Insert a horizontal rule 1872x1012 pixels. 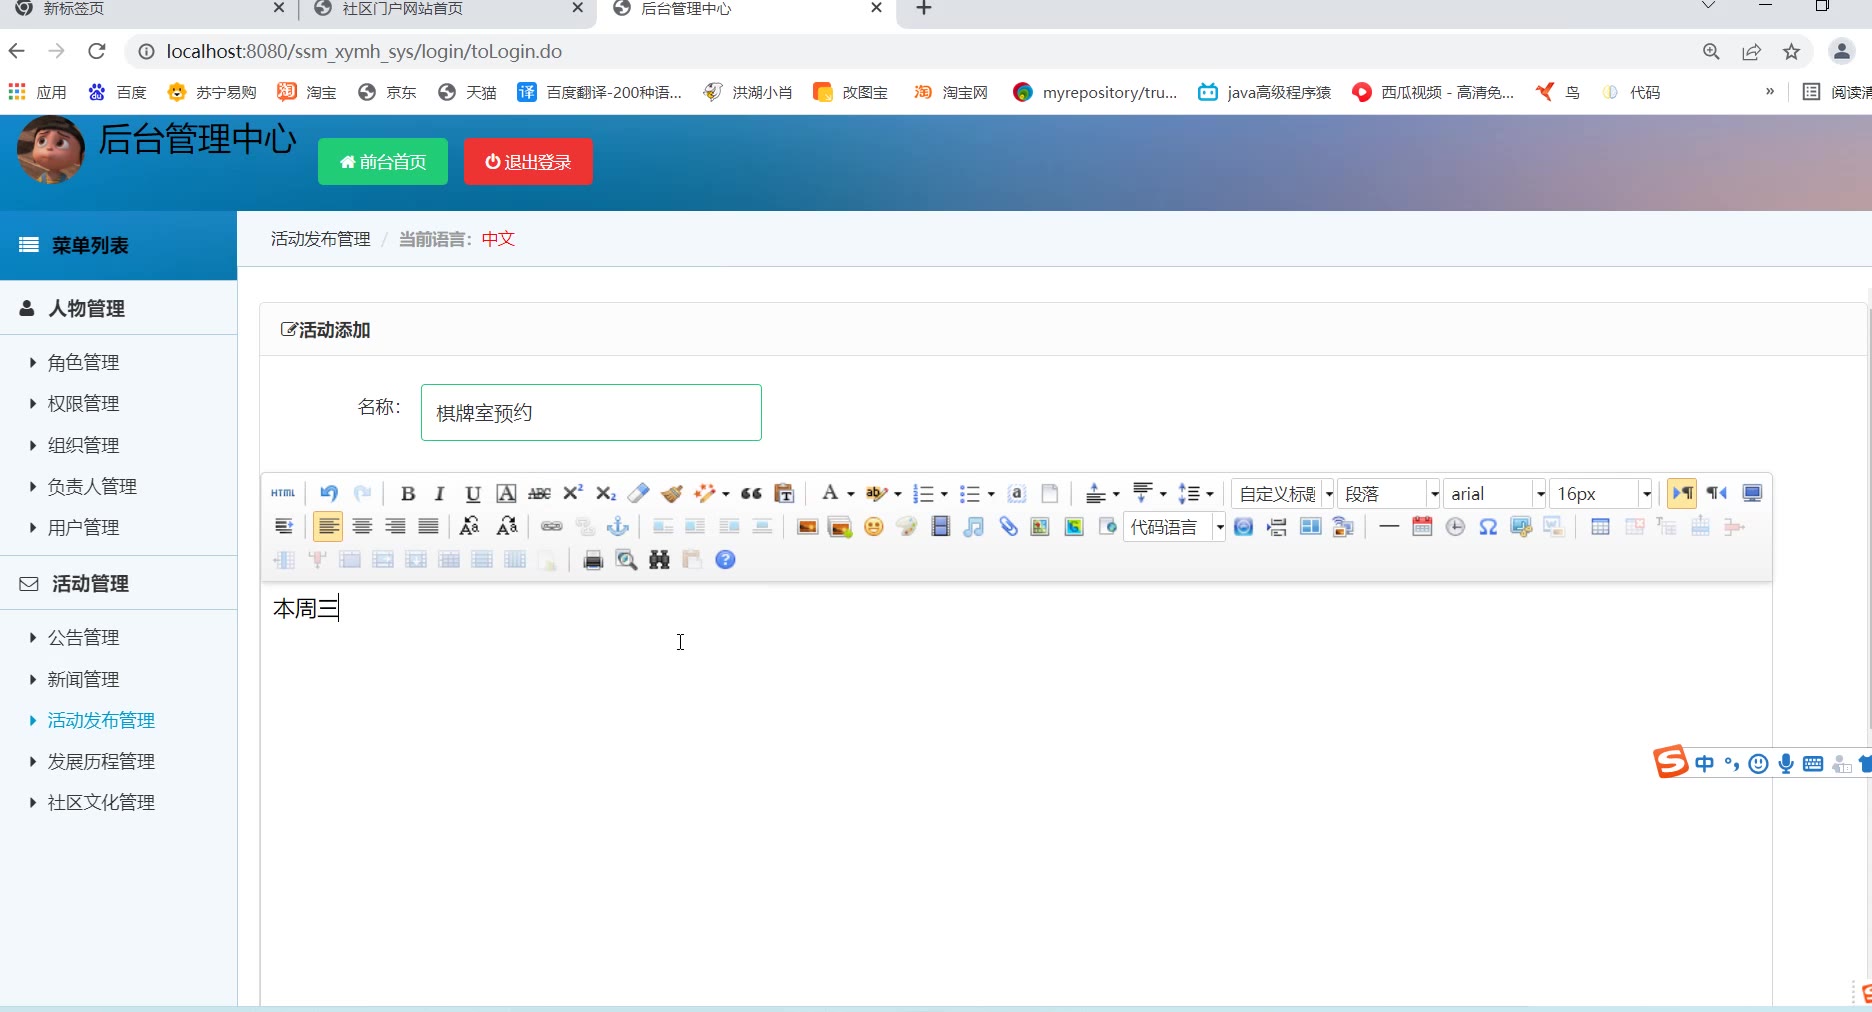(1389, 526)
